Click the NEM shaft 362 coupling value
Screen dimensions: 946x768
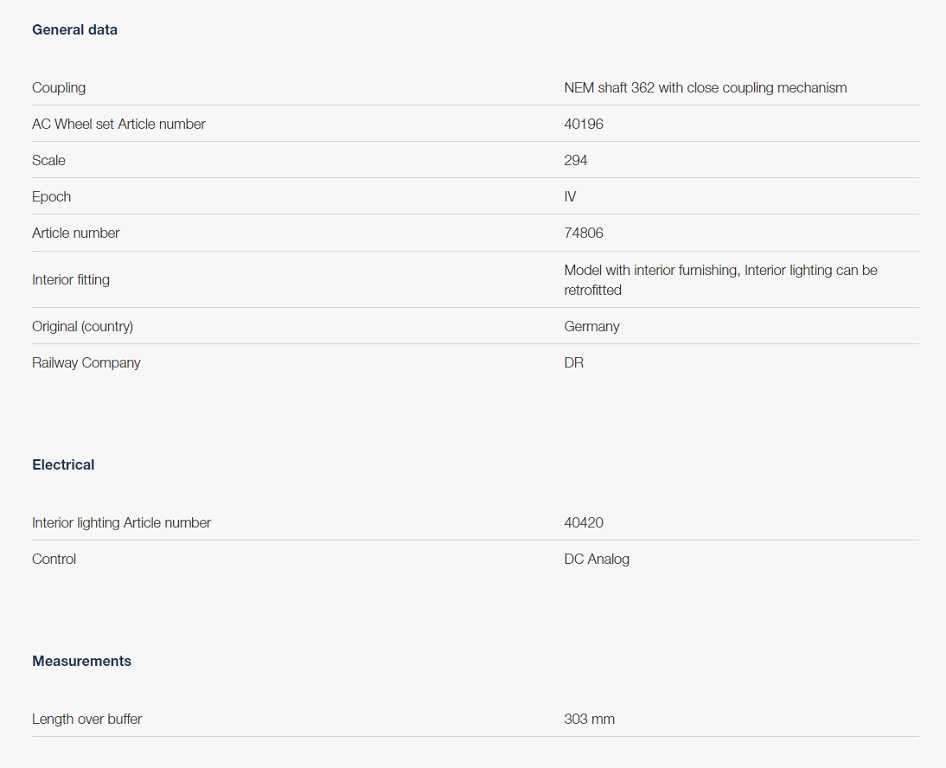705,88
